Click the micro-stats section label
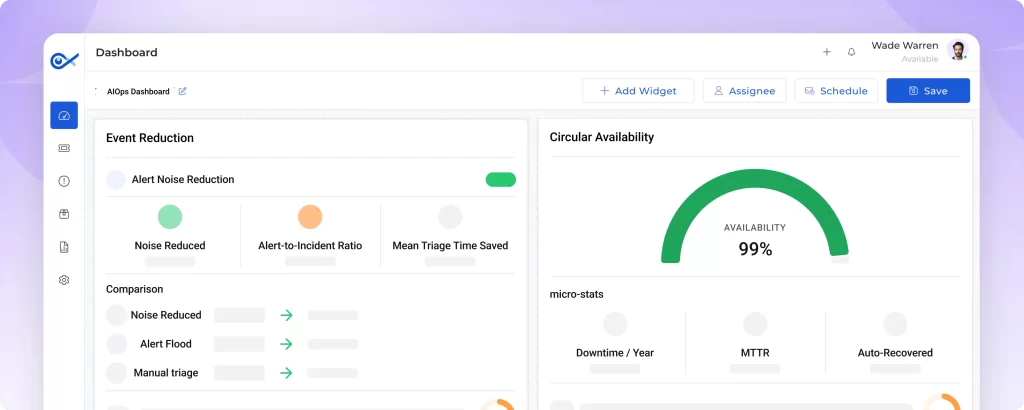Viewport: 1024px width, 410px height. 577,294
